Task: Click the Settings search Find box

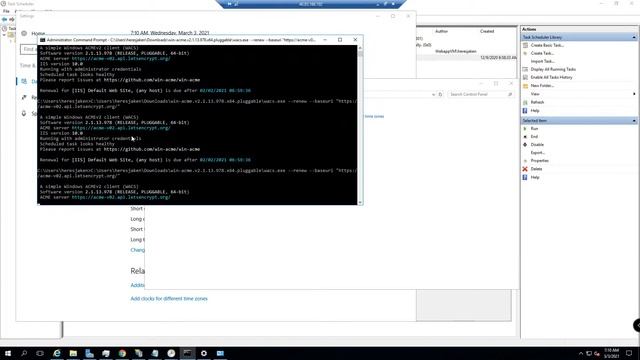Action: pos(29,49)
